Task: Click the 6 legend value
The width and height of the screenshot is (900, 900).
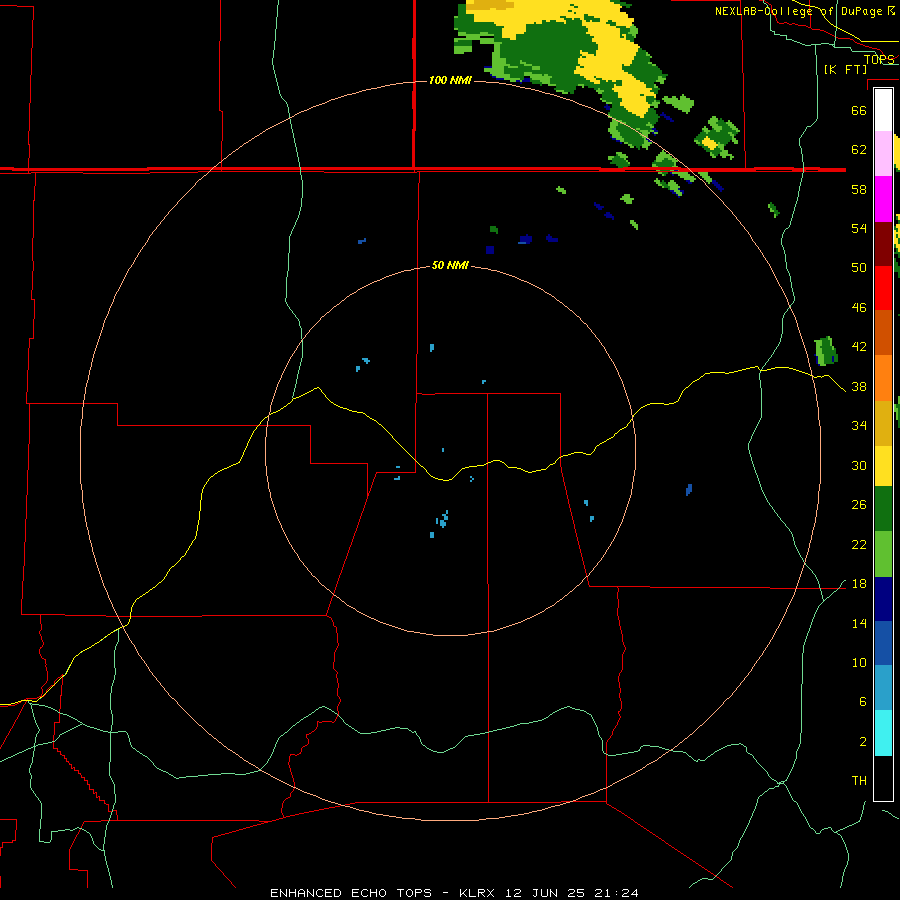Action: click(862, 702)
